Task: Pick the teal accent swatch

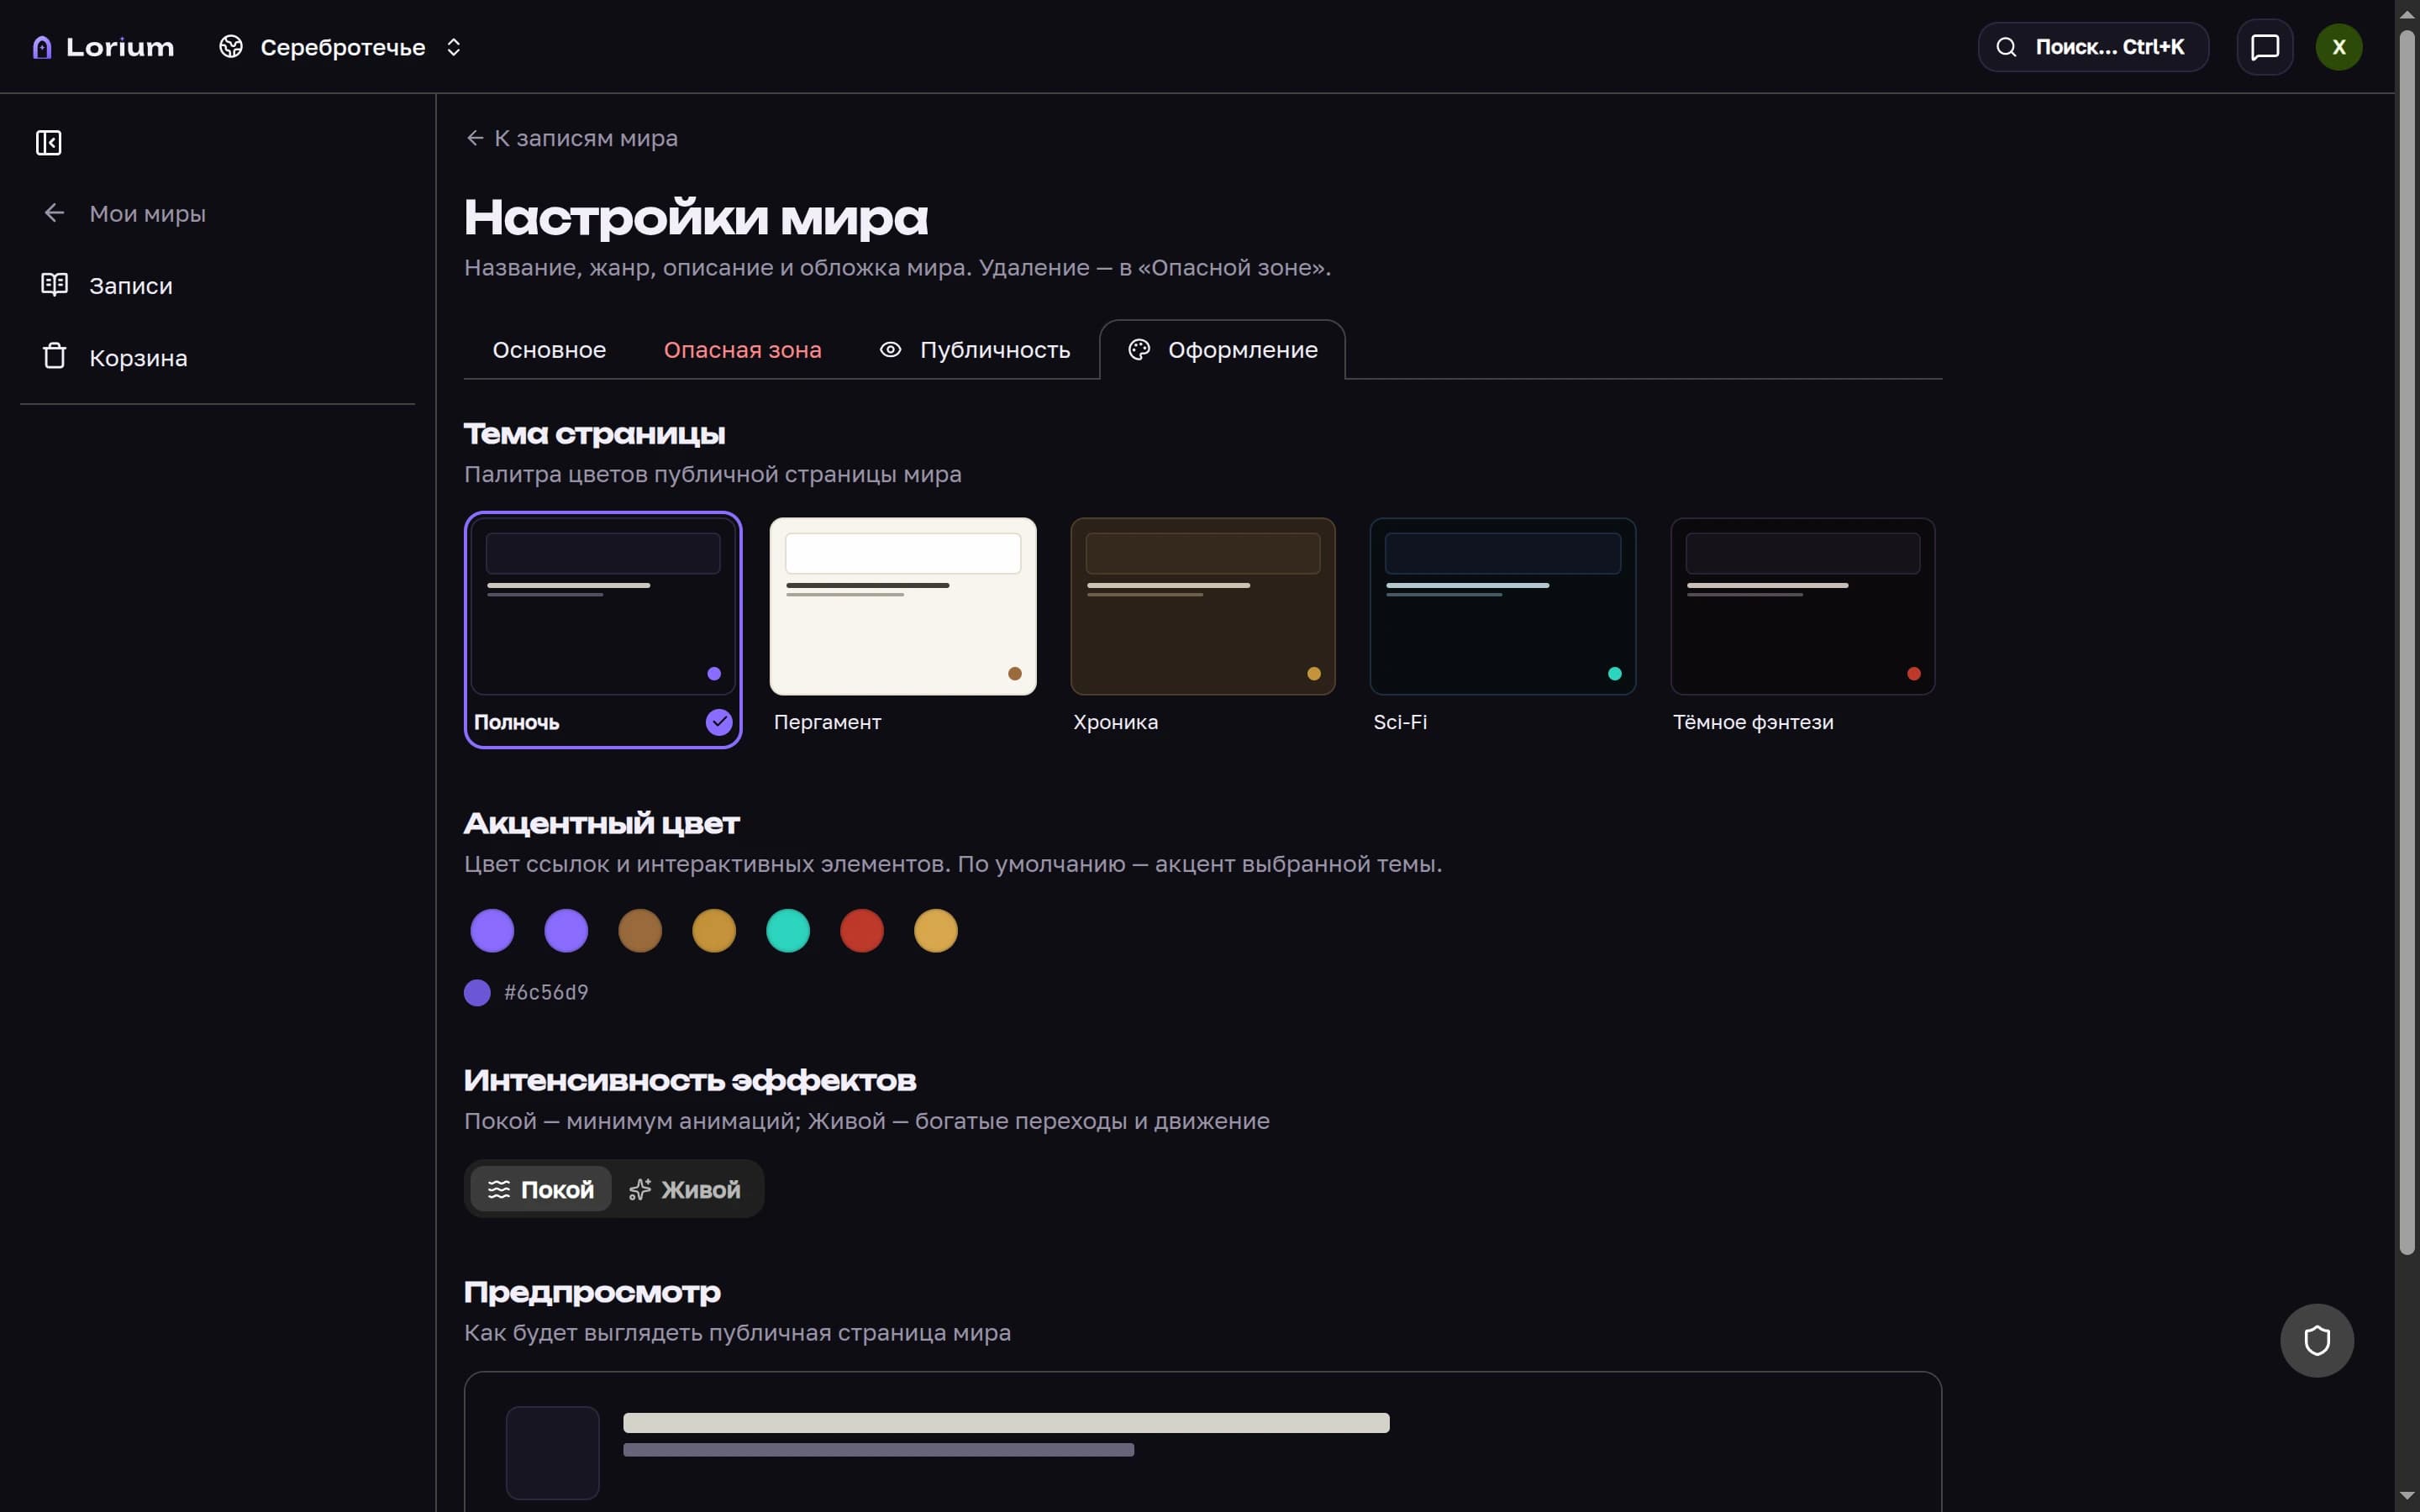Action: pos(788,931)
